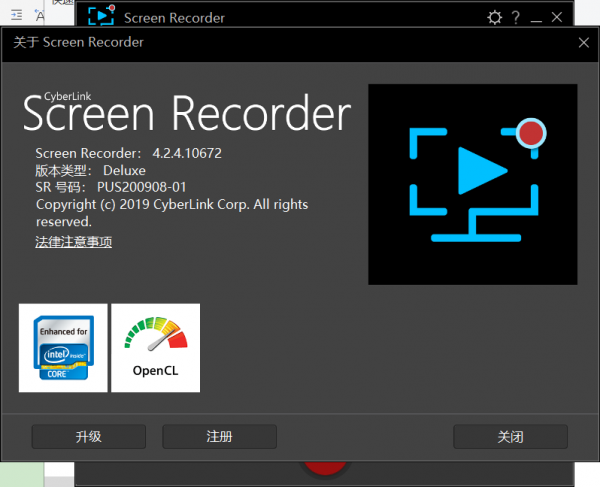Close the 关于 Screen Recorder dialog
The image size is (600, 487).
click(x=584, y=42)
